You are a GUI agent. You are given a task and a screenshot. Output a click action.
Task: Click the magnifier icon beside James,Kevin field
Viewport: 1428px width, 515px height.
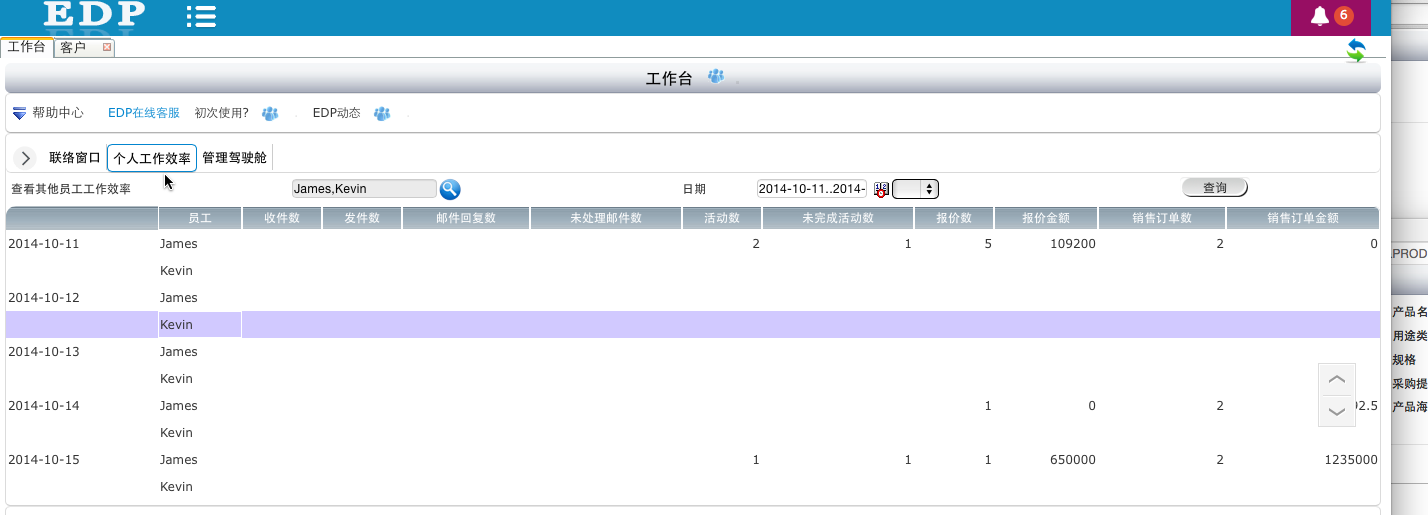coord(450,189)
